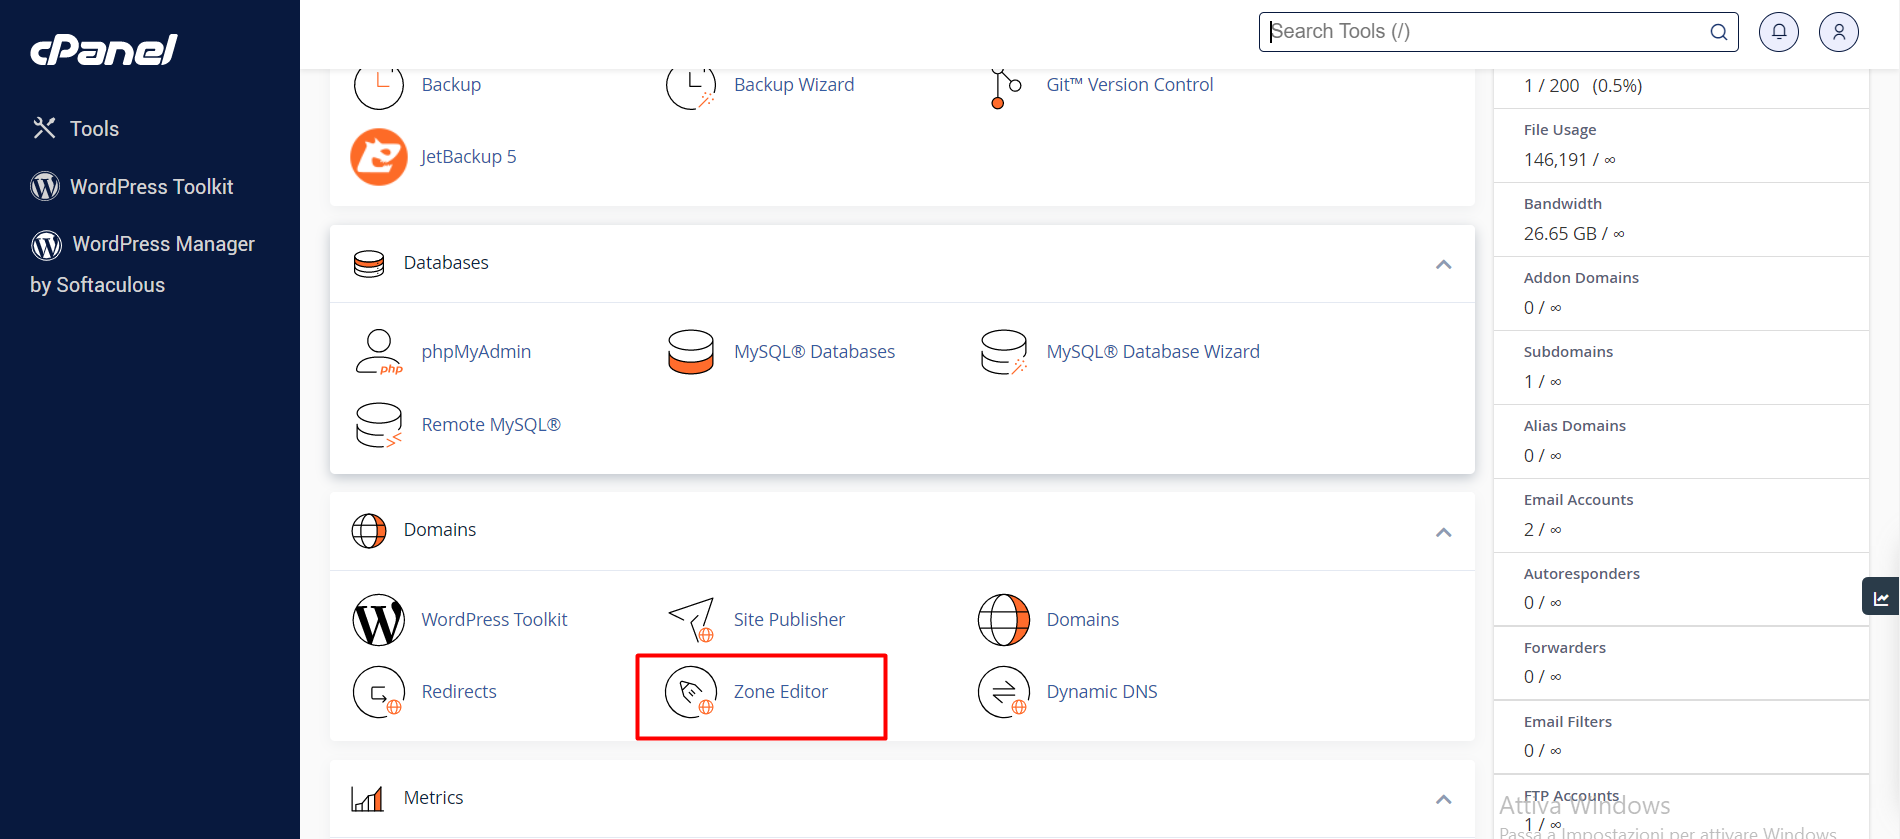Image resolution: width=1900 pixels, height=839 pixels.
Task: Open WordPress Manager by Softaculous
Action: coord(163,245)
